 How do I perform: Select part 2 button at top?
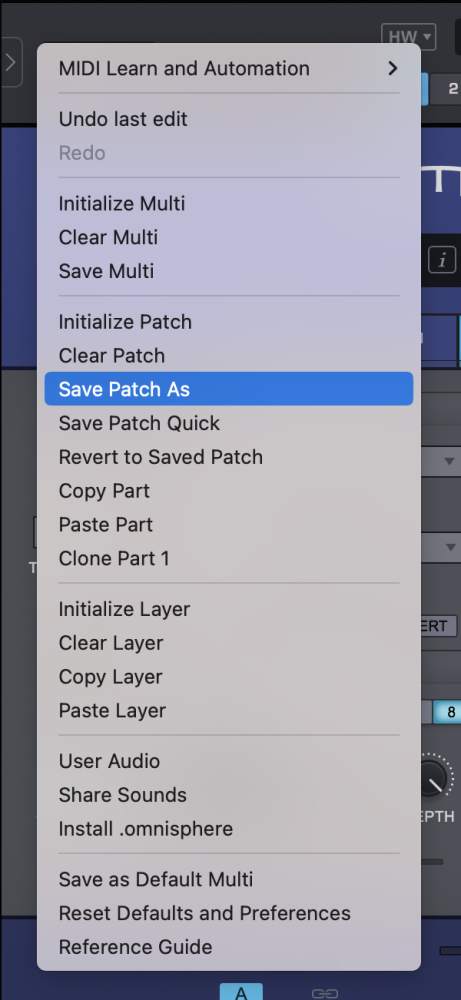tap(448, 89)
